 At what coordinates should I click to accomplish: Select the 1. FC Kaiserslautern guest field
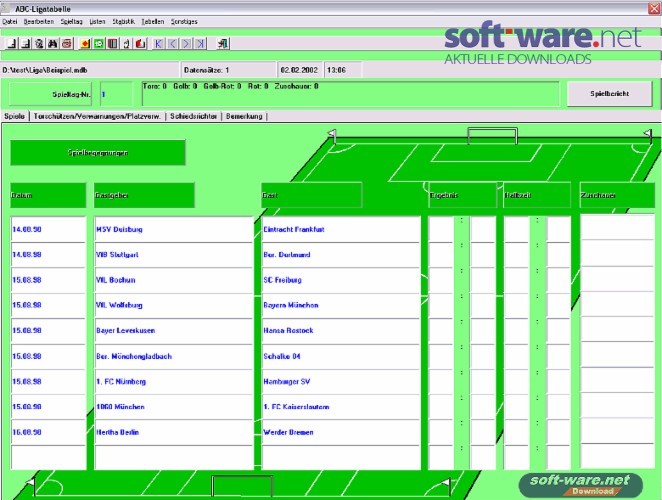click(341, 407)
